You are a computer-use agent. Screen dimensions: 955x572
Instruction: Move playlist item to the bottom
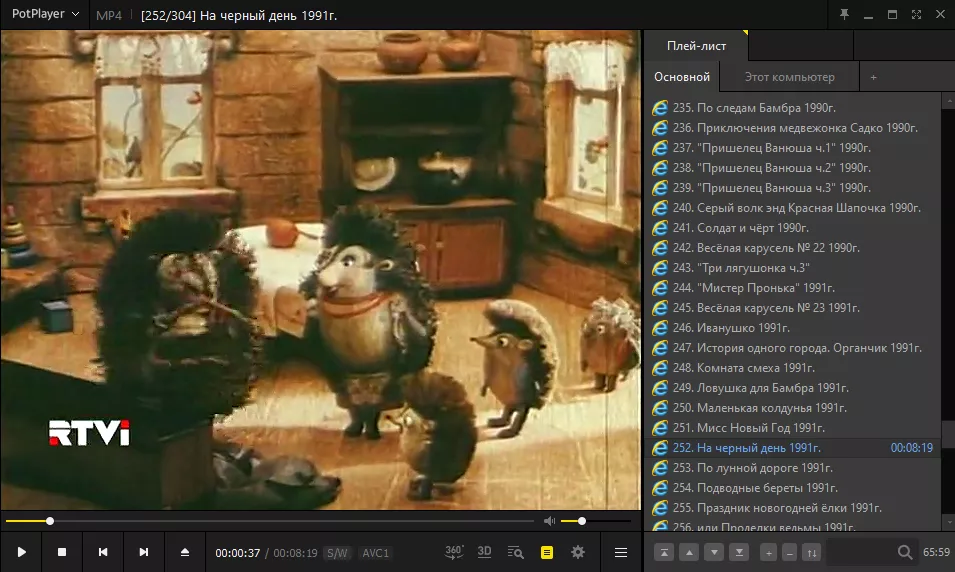(739, 553)
